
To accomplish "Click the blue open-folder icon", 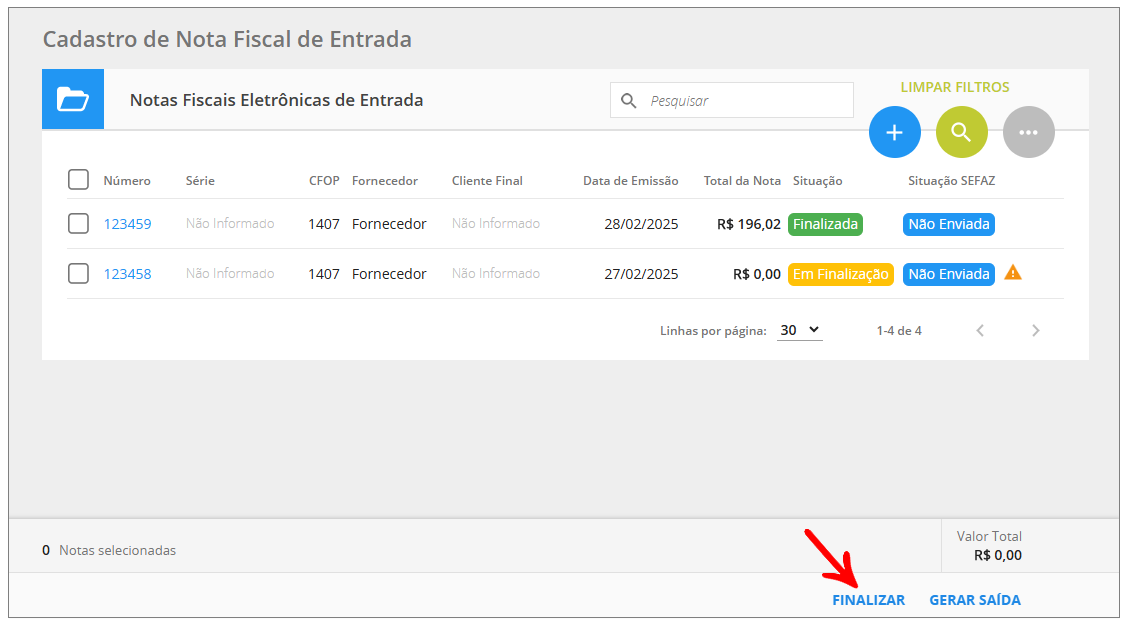I will coord(73,99).
